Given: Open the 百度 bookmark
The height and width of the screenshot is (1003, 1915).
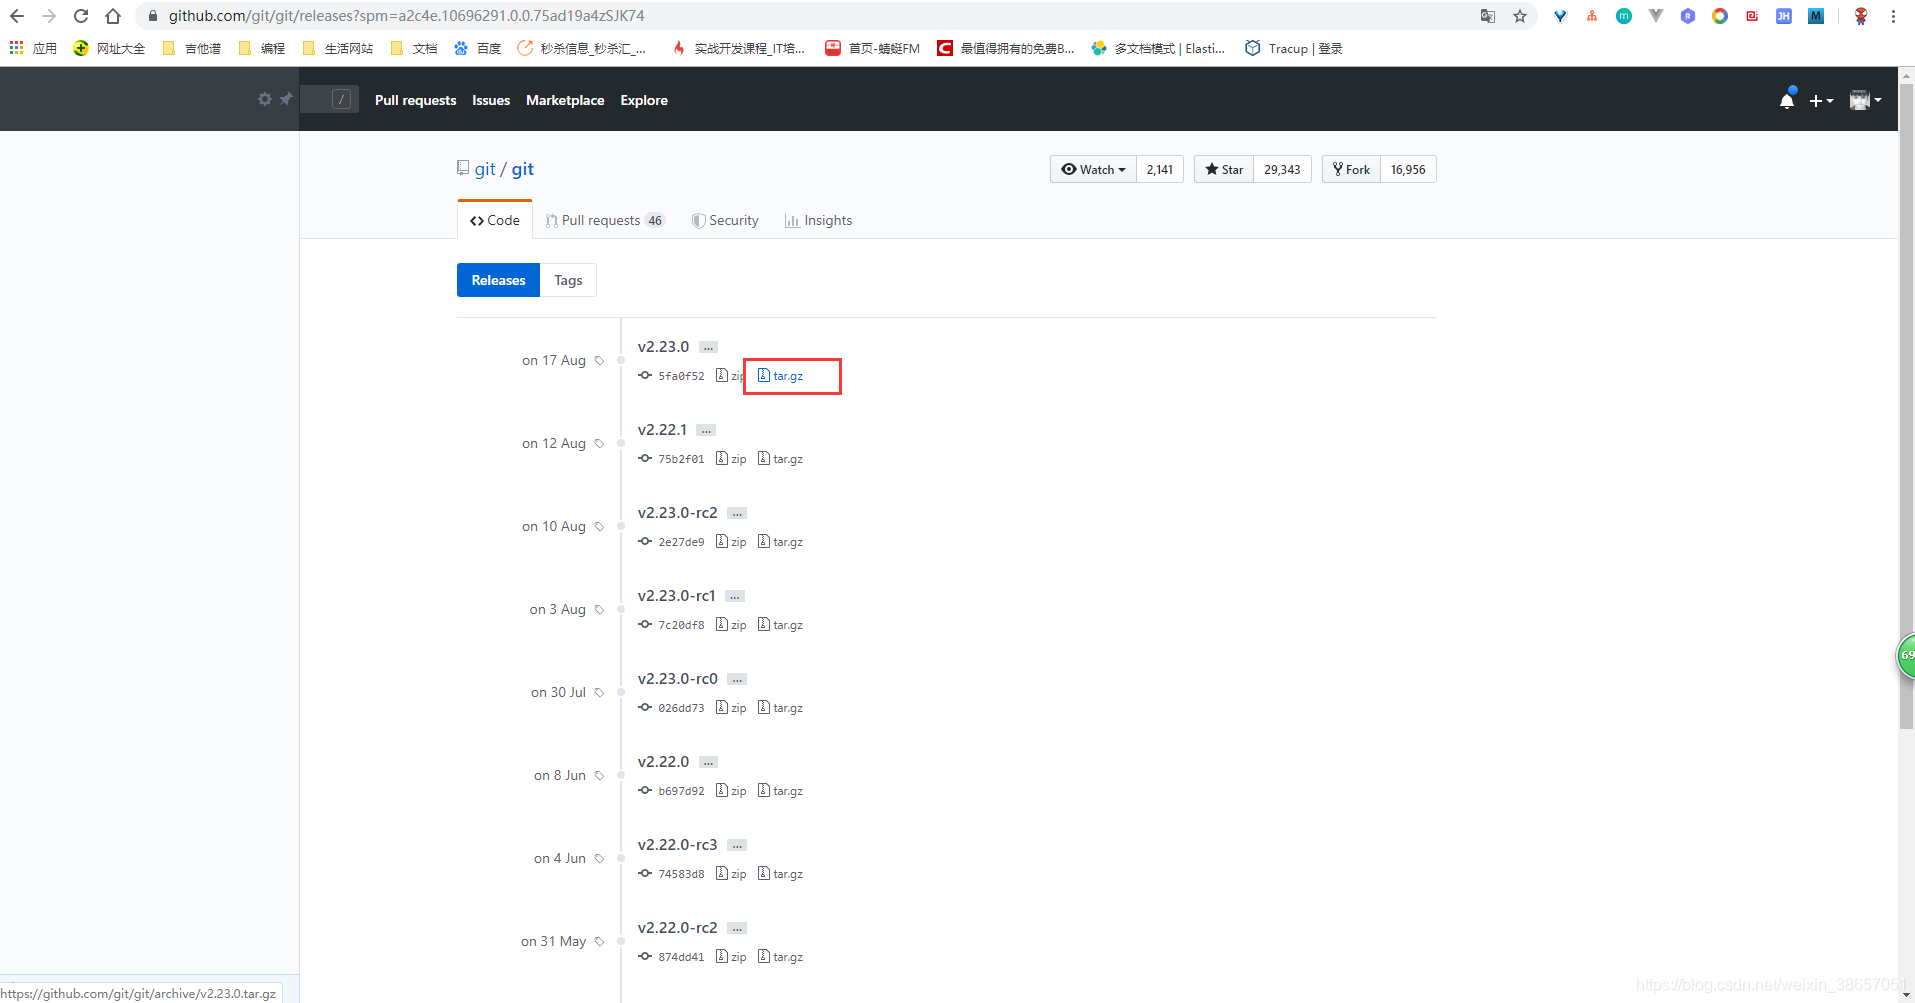Looking at the screenshot, I should (x=477, y=48).
